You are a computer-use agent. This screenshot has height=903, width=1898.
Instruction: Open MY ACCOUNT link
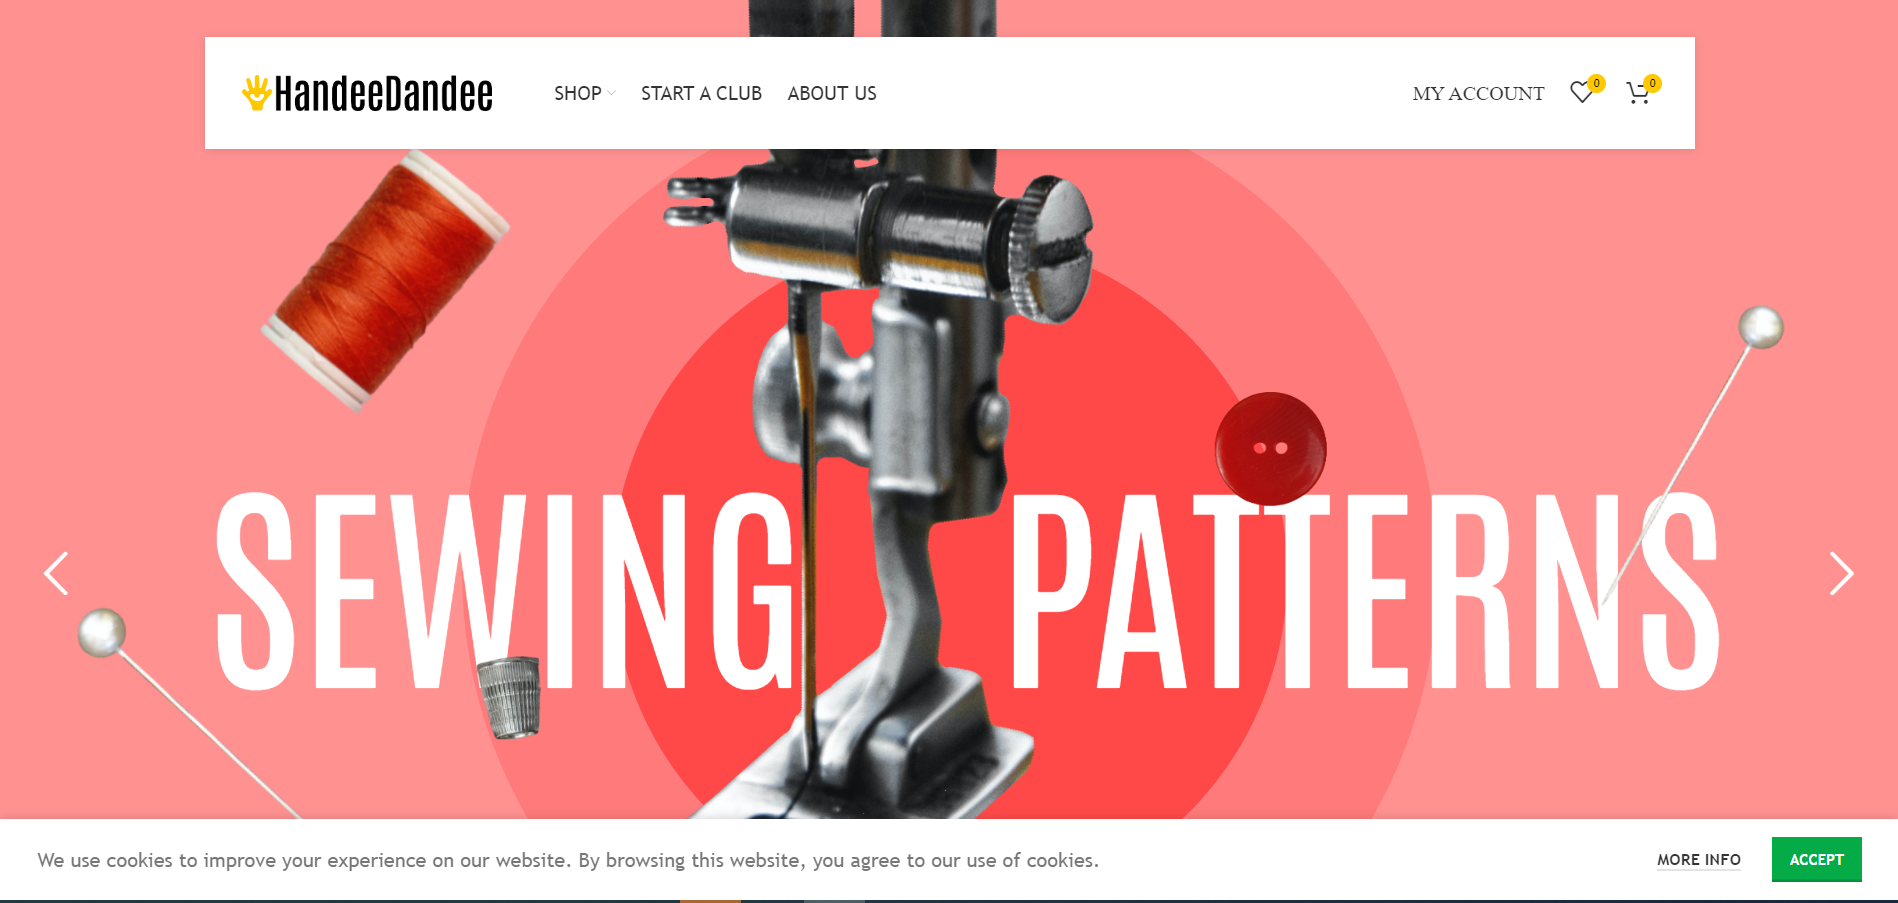tap(1478, 93)
